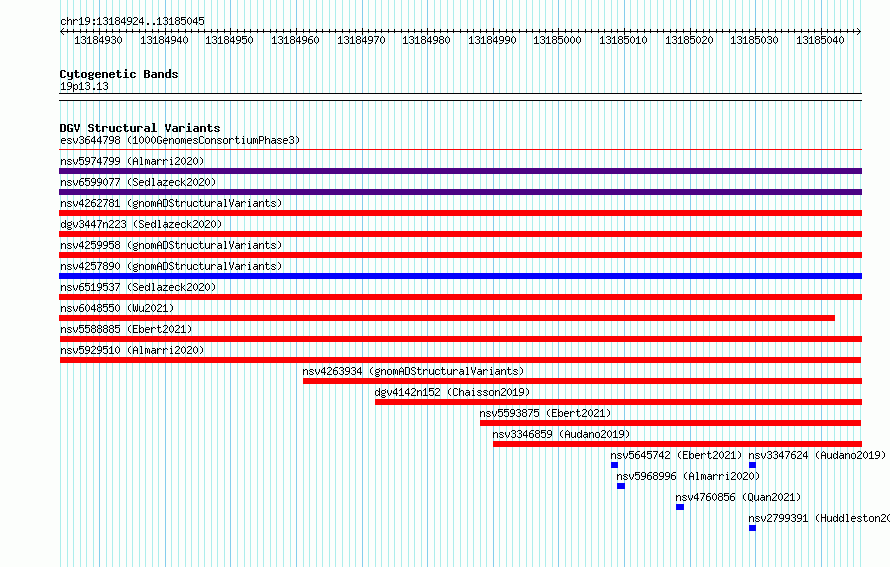Click the red bar of dgv4142n152

pyautogui.click(x=619, y=402)
